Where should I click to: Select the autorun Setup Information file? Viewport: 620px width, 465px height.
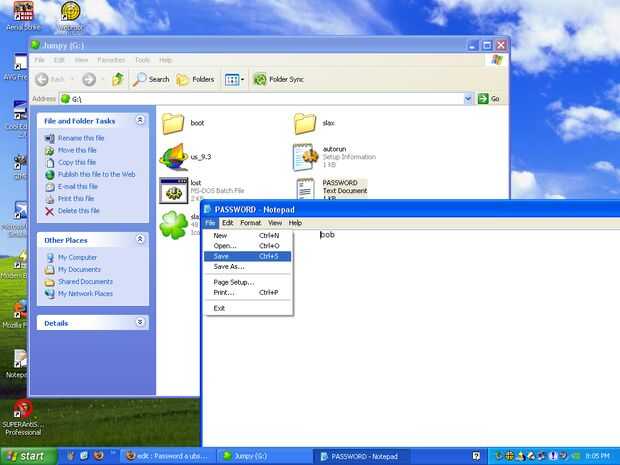305,157
